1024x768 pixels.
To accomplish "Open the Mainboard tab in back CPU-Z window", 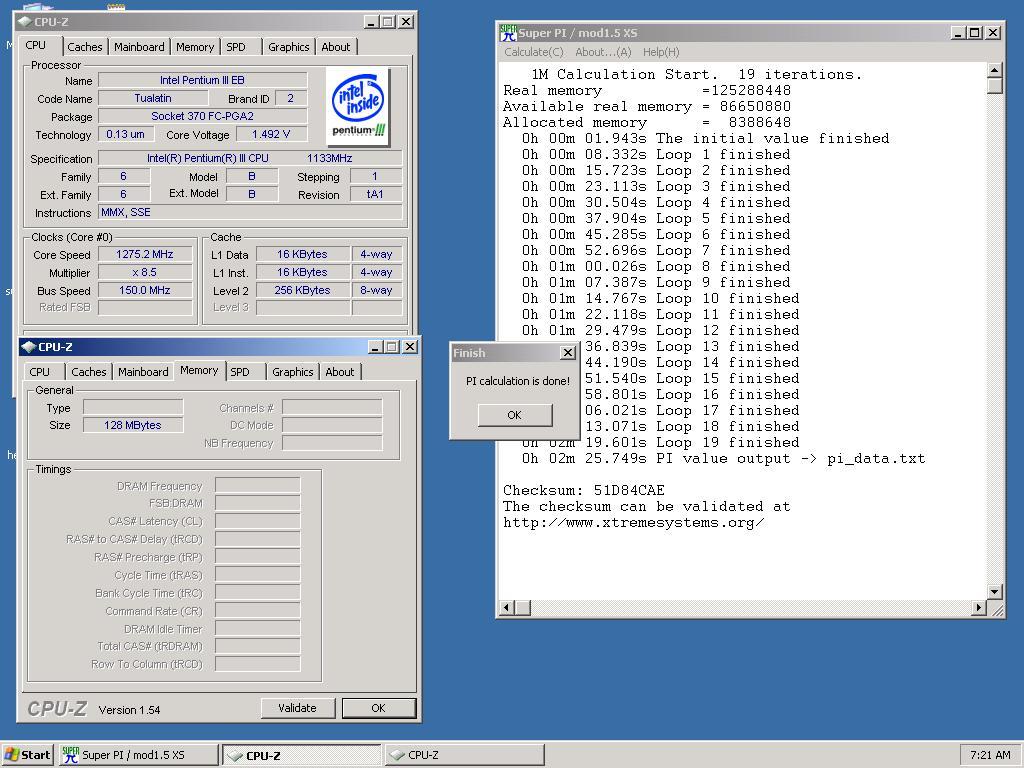I will [x=139, y=47].
